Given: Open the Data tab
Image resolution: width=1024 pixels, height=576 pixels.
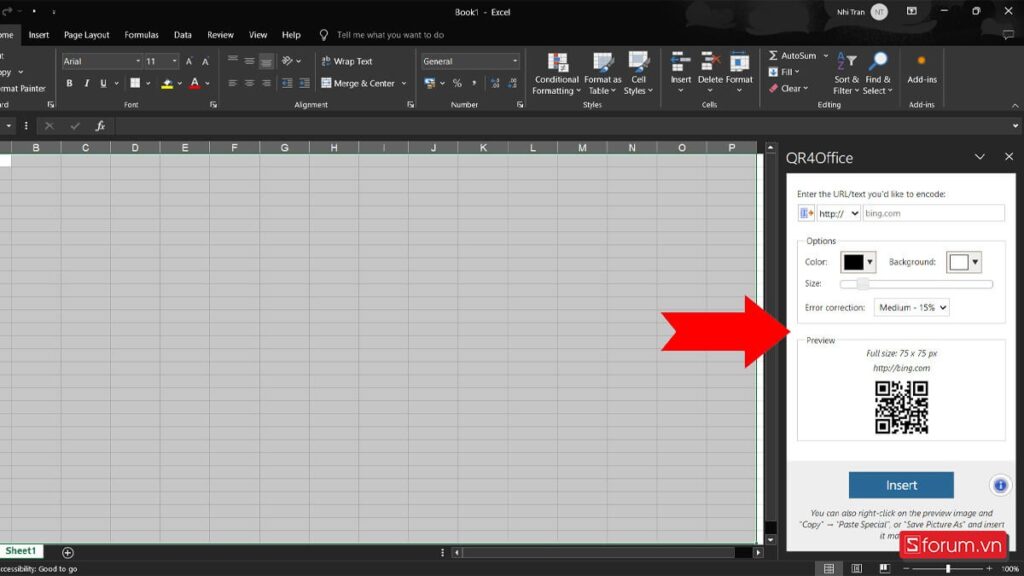Looking at the screenshot, I should point(183,35).
